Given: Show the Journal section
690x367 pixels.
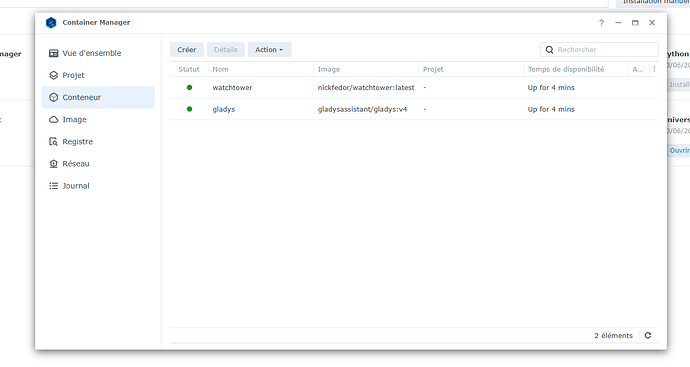Looking at the screenshot, I should point(98,186).
